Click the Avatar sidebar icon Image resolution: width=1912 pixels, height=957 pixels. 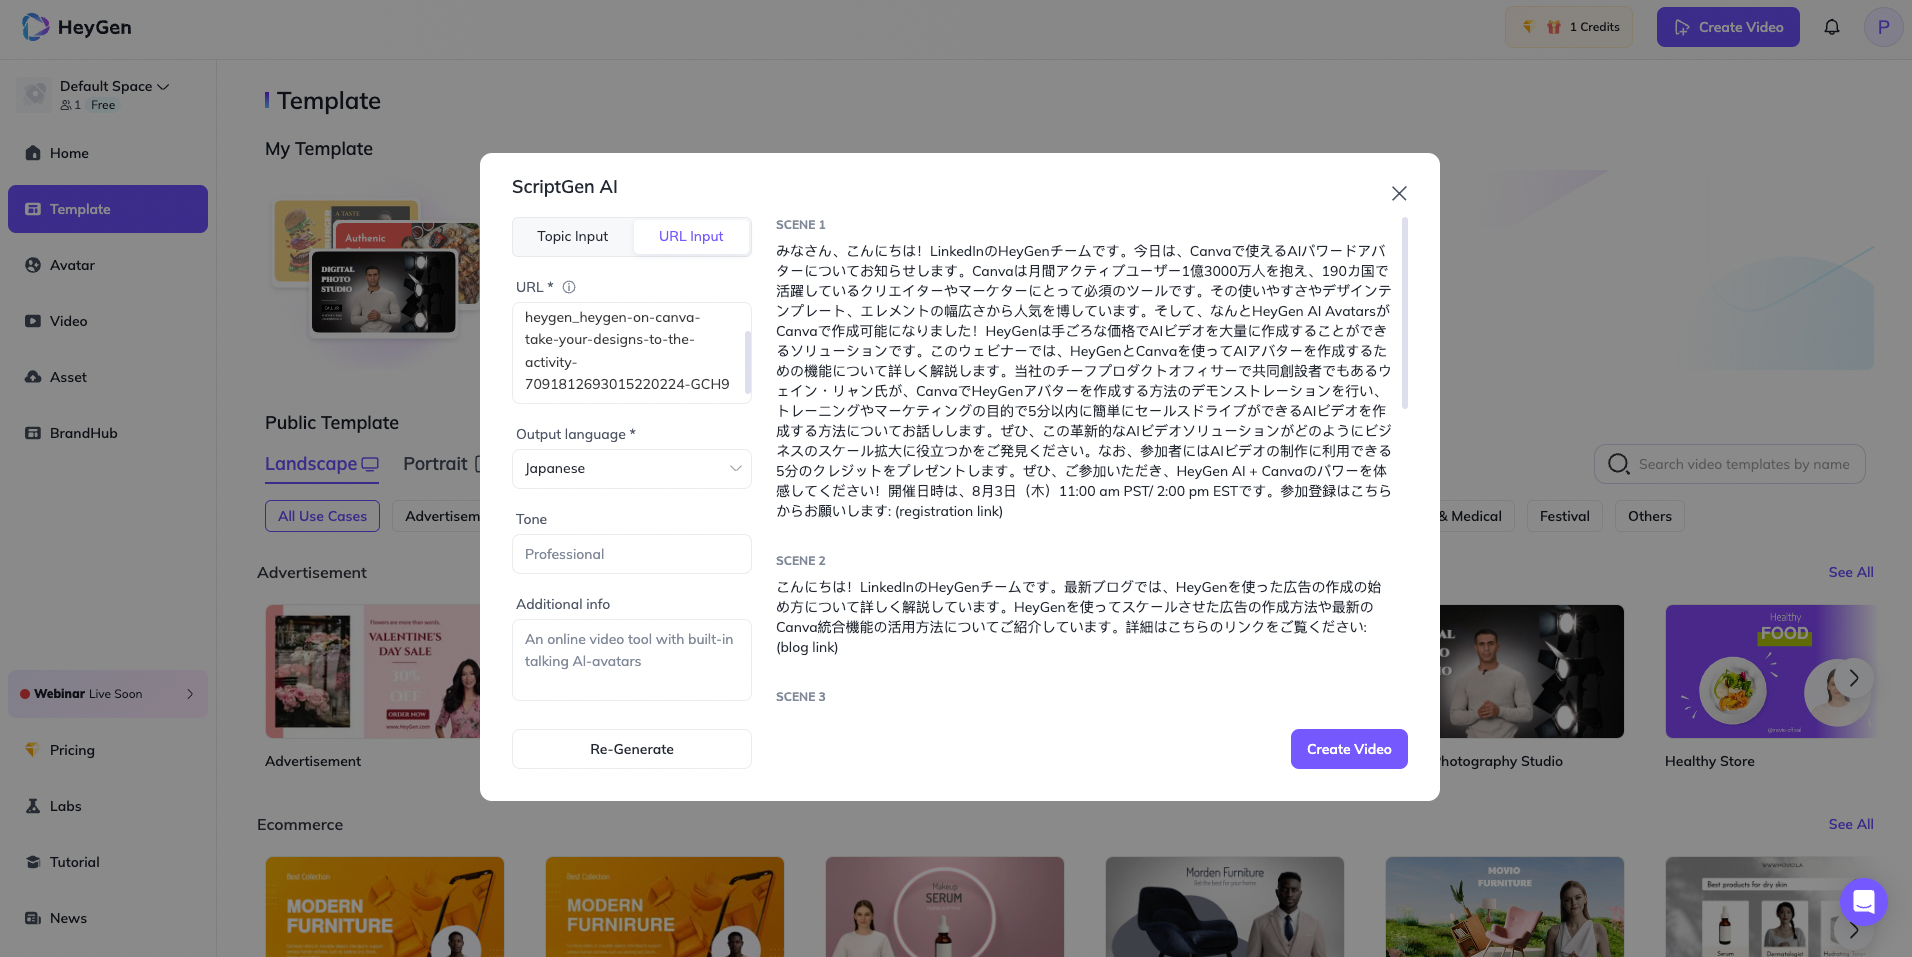point(33,265)
